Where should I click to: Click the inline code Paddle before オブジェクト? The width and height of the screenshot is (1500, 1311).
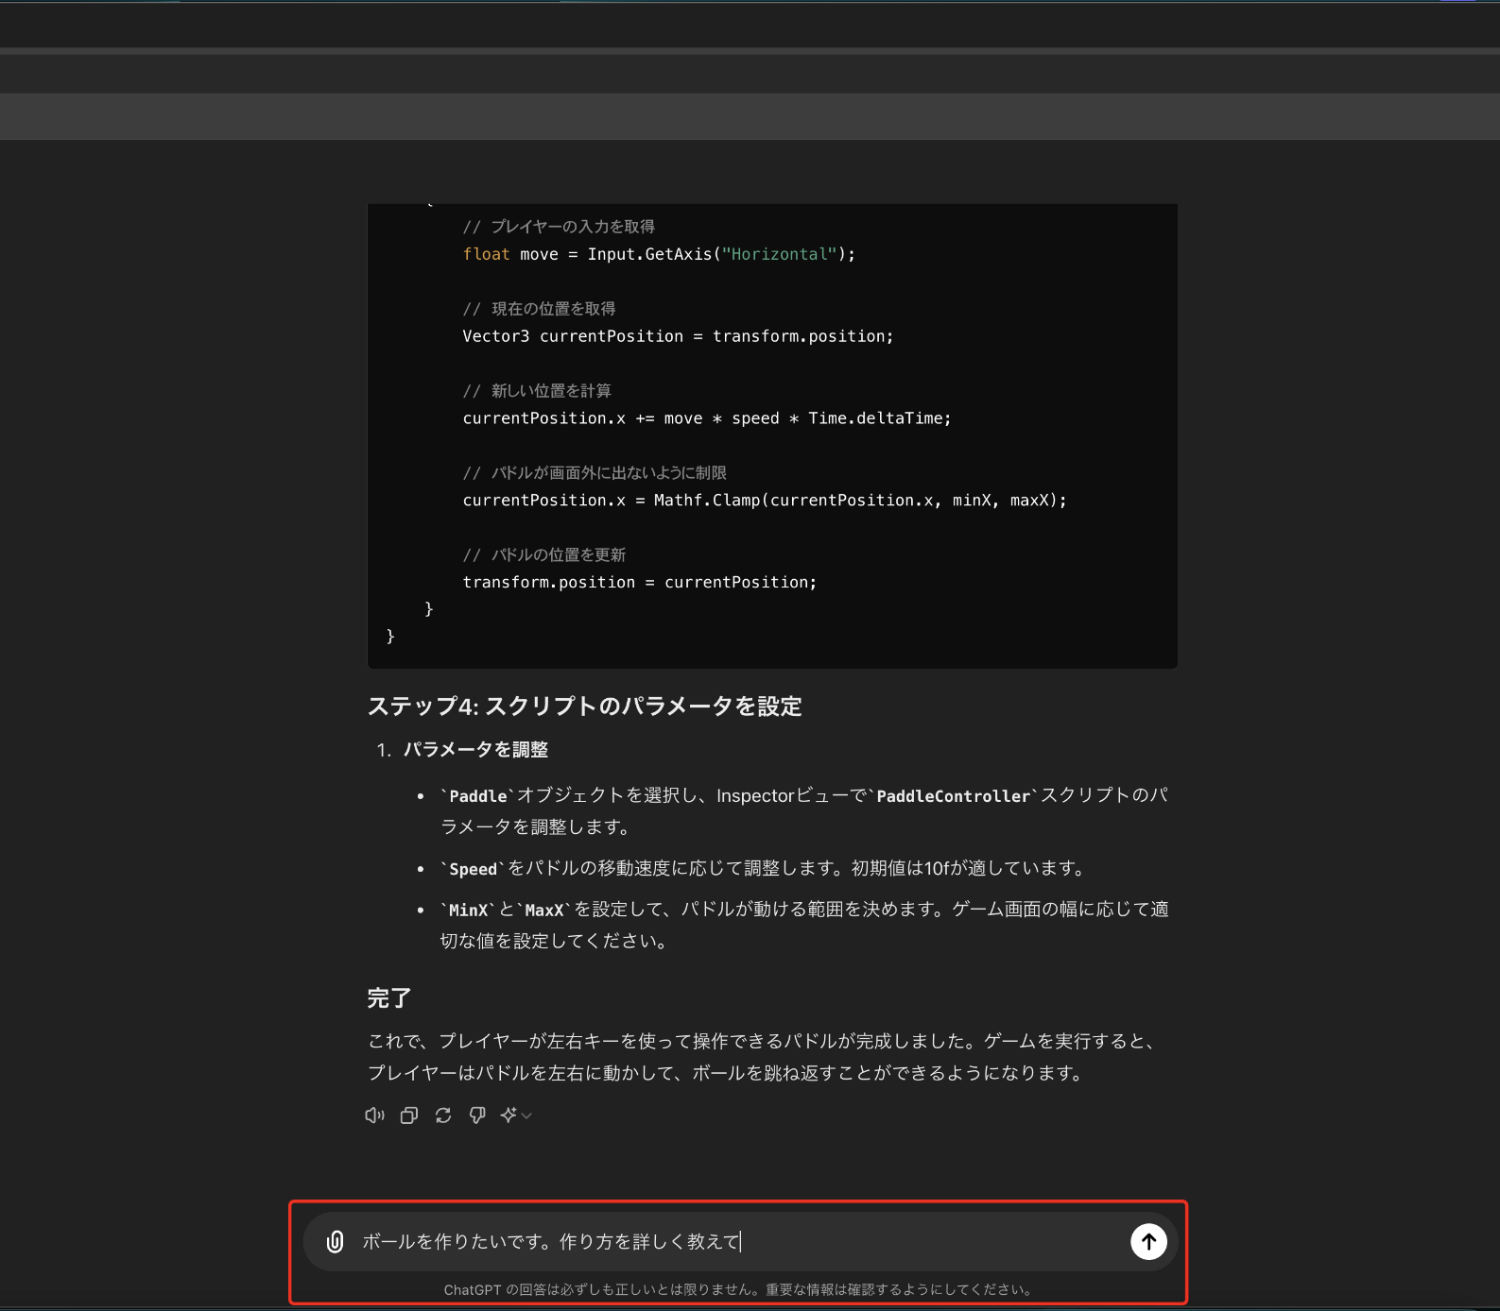click(x=478, y=796)
